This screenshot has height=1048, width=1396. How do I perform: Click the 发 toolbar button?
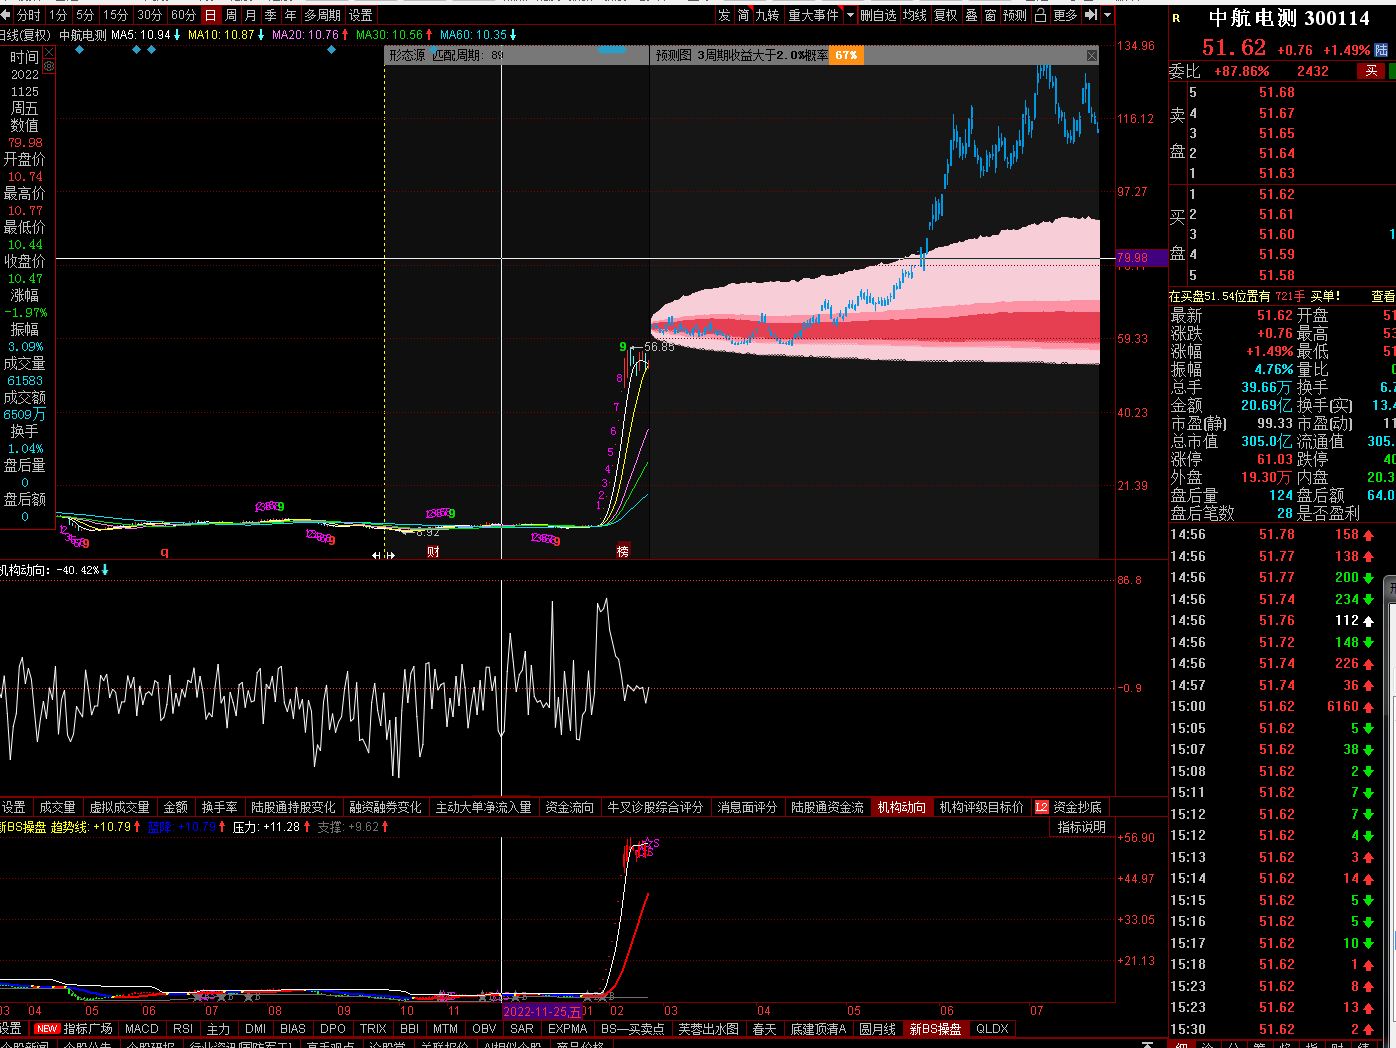click(724, 15)
